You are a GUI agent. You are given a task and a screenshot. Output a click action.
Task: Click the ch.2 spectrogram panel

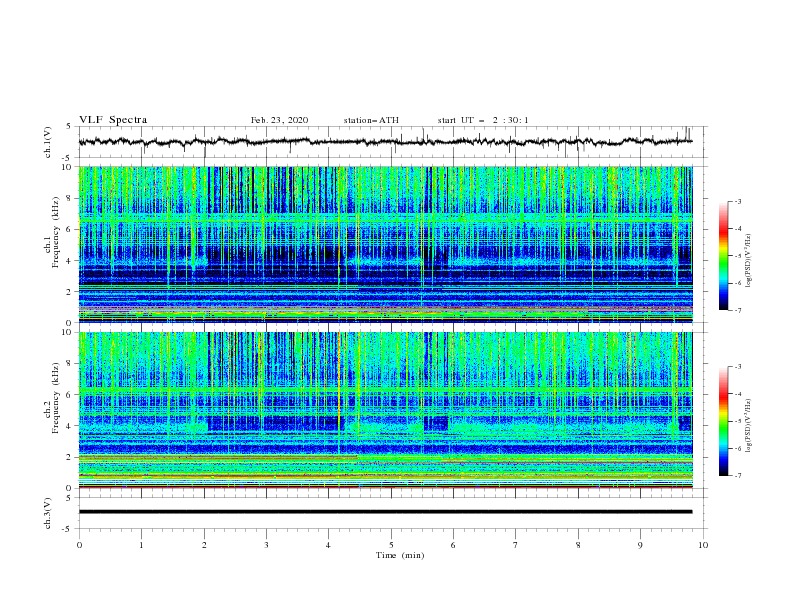point(385,410)
